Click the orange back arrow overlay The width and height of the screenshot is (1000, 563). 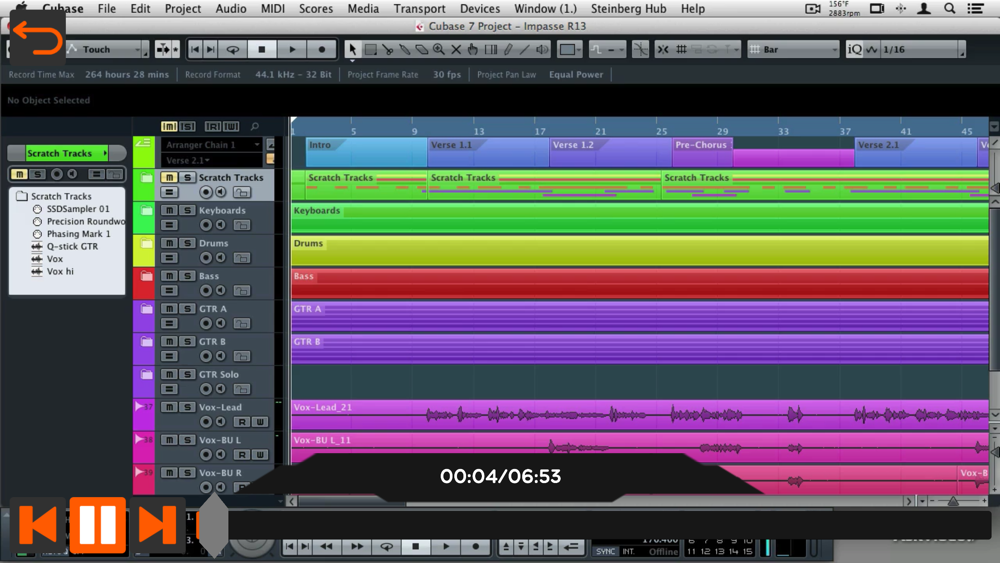(37, 38)
